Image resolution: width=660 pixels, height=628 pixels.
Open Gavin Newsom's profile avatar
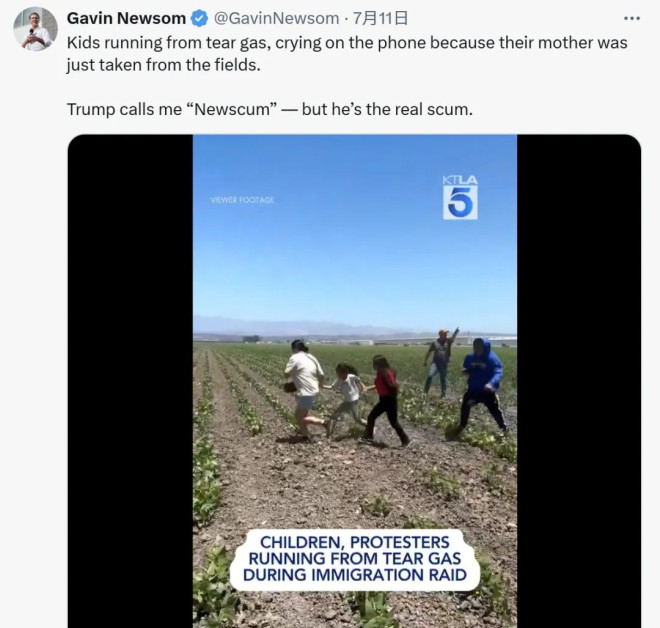click(x=35, y=29)
